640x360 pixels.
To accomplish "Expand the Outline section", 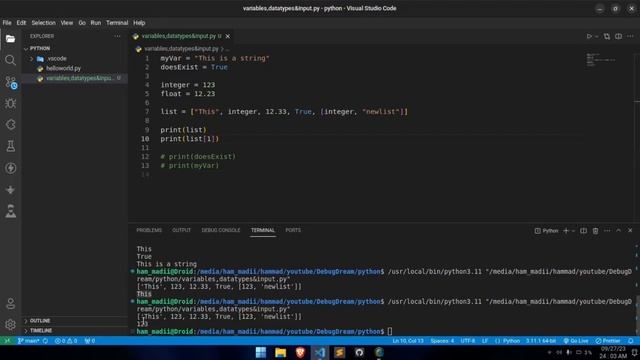I will coord(75,321).
